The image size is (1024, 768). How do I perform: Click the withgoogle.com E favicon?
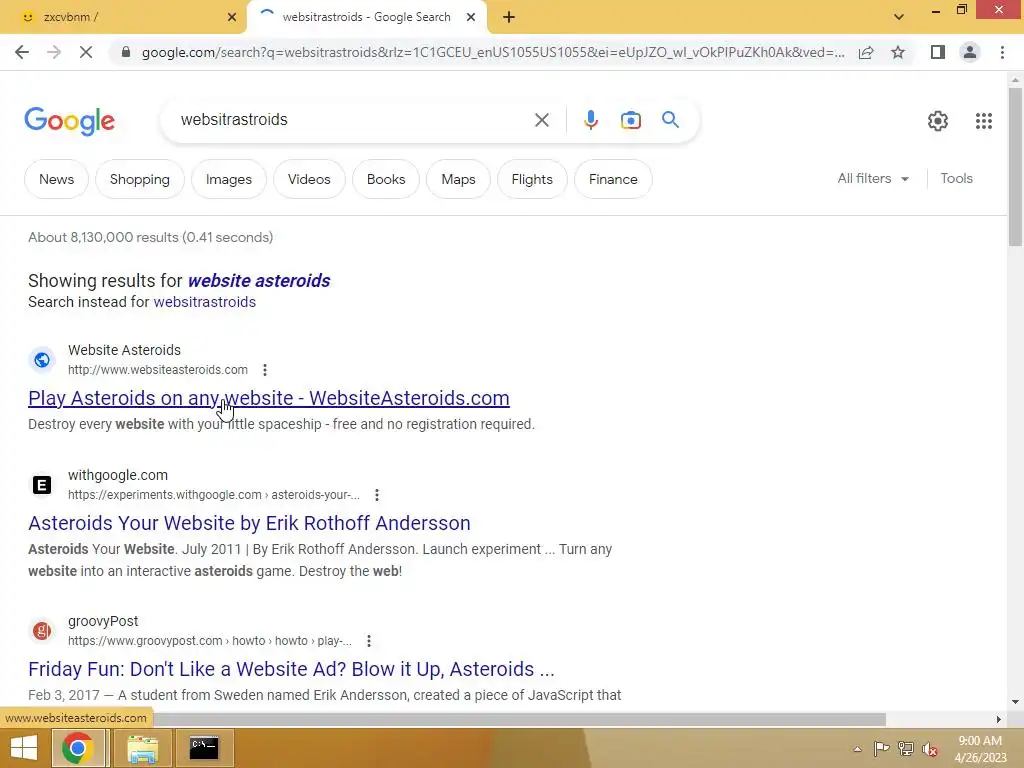(x=42, y=485)
